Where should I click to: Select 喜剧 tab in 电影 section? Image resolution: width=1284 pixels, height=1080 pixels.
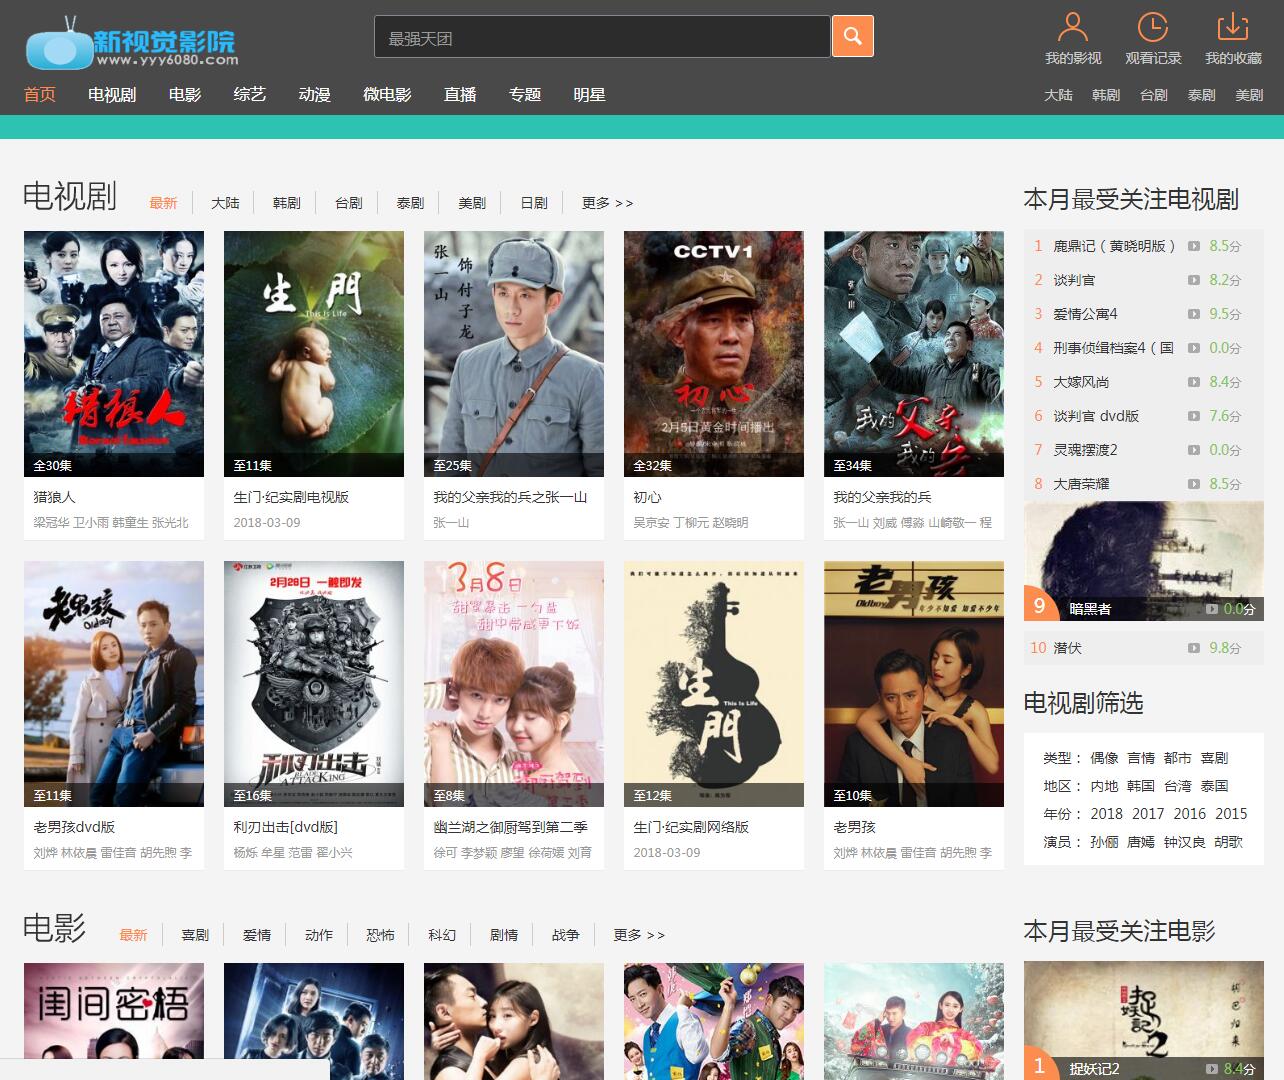point(195,935)
